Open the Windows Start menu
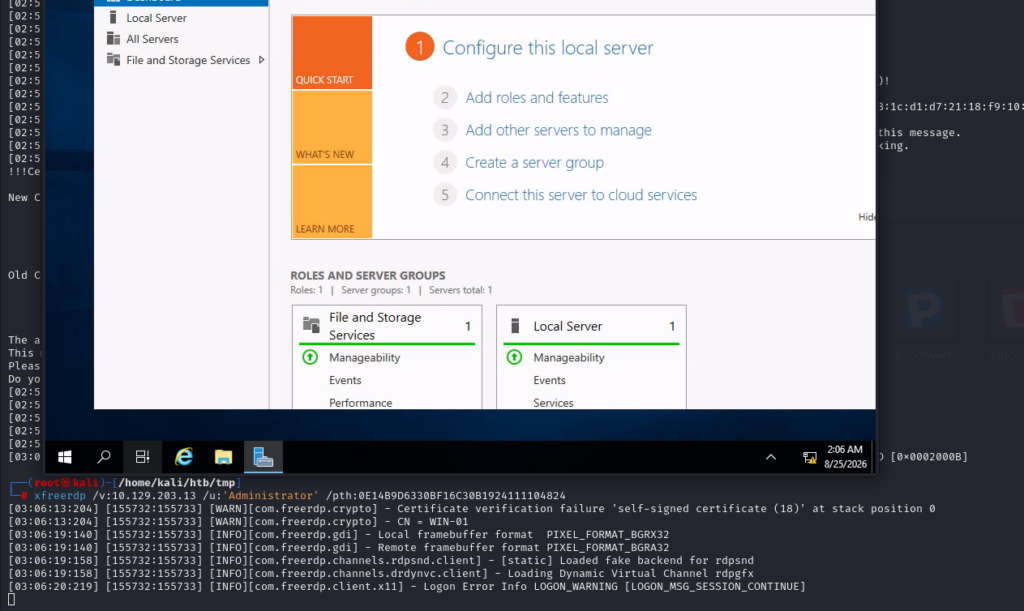Image resolution: width=1024 pixels, height=611 pixels. coord(64,457)
